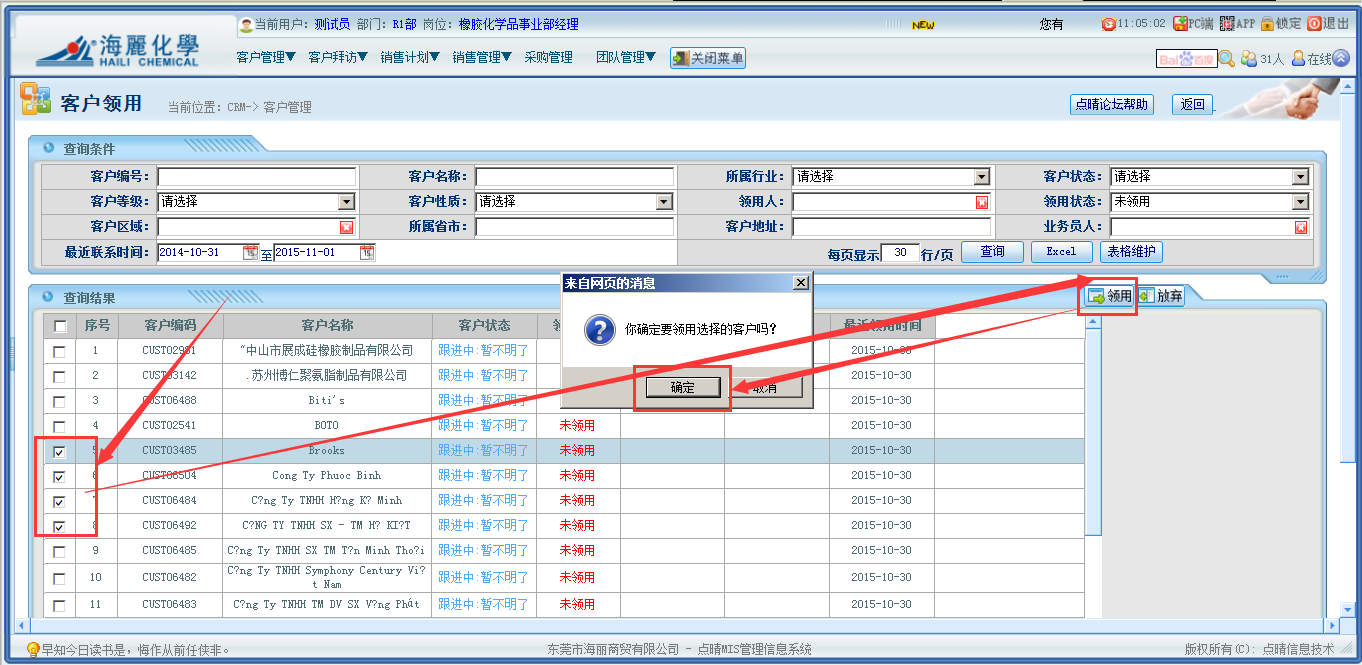1362x665 pixels.
Task: Expand the 所属行业 dropdown
Action: [981, 177]
